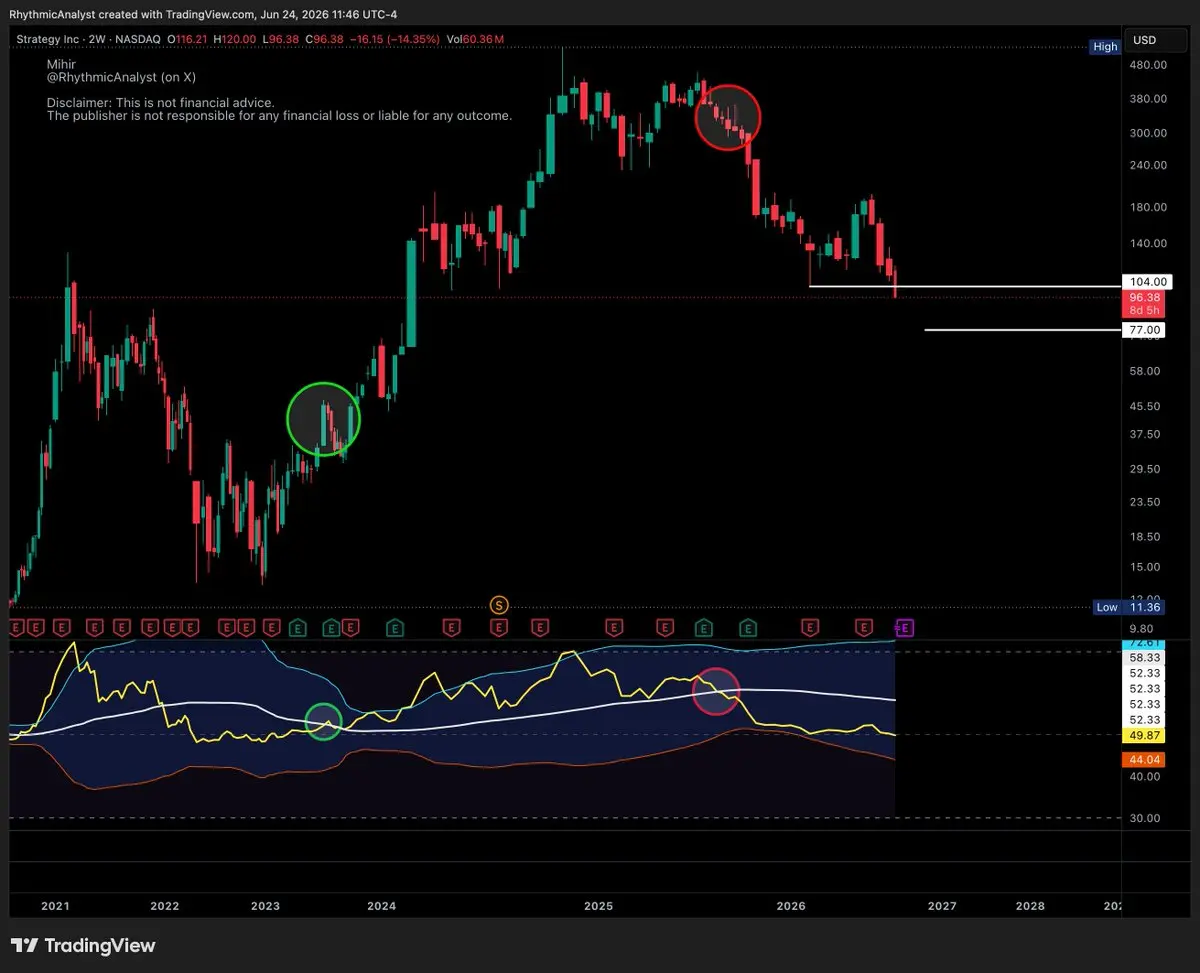Viewport: 1200px width, 973px height.
Task: Click the 140.00 price axis value
Action: click(1147, 243)
